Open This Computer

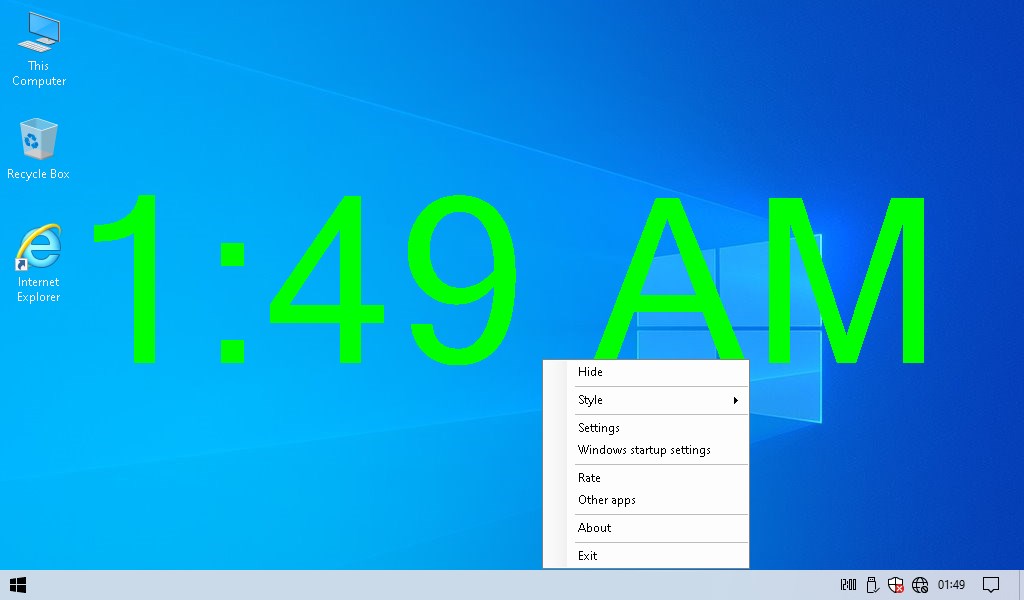pyautogui.click(x=38, y=45)
